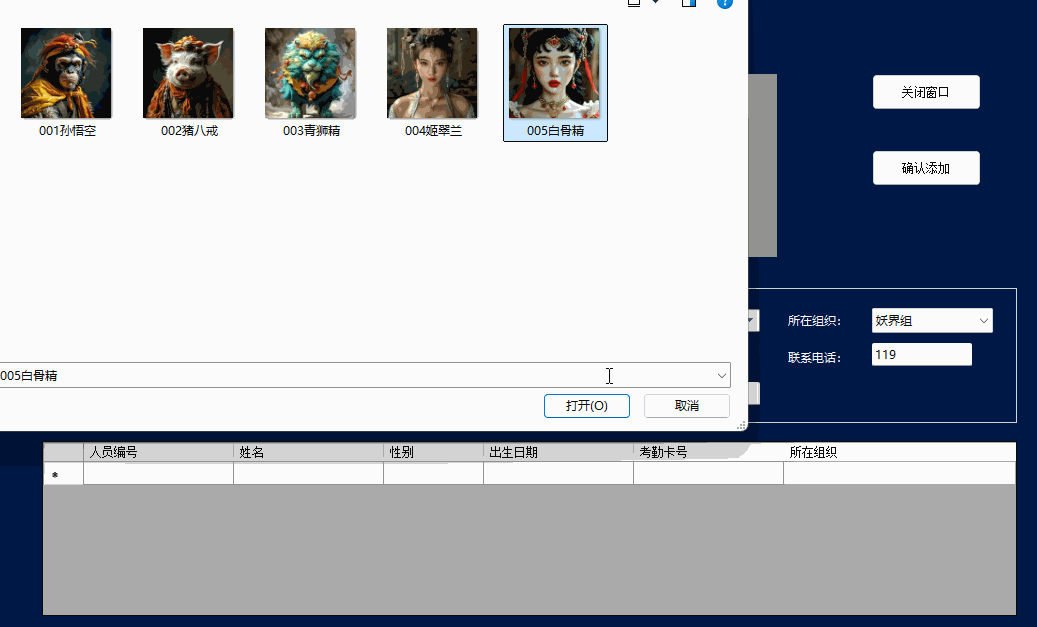Image resolution: width=1037 pixels, height=627 pixels.
Task: Click the 打开(O) button
Action: pyautogui.click(x=587, y=405)
